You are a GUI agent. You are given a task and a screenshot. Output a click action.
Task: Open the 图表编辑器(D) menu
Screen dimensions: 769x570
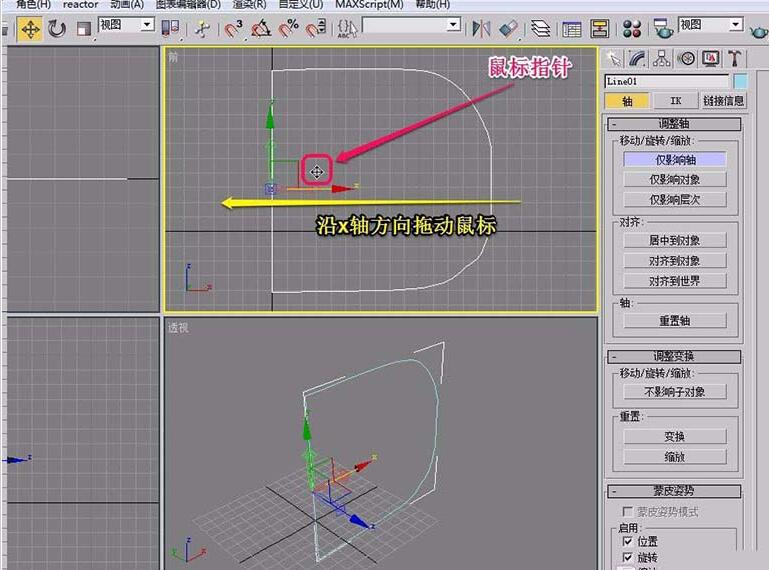click(188, 4)
